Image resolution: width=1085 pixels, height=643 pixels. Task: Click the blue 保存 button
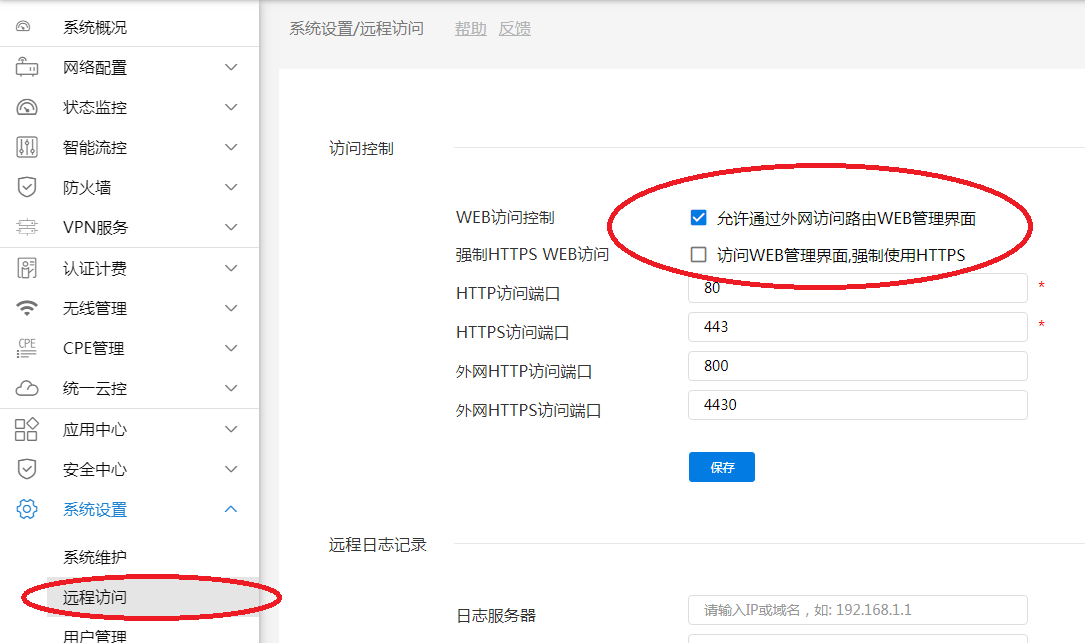point(721,467)
